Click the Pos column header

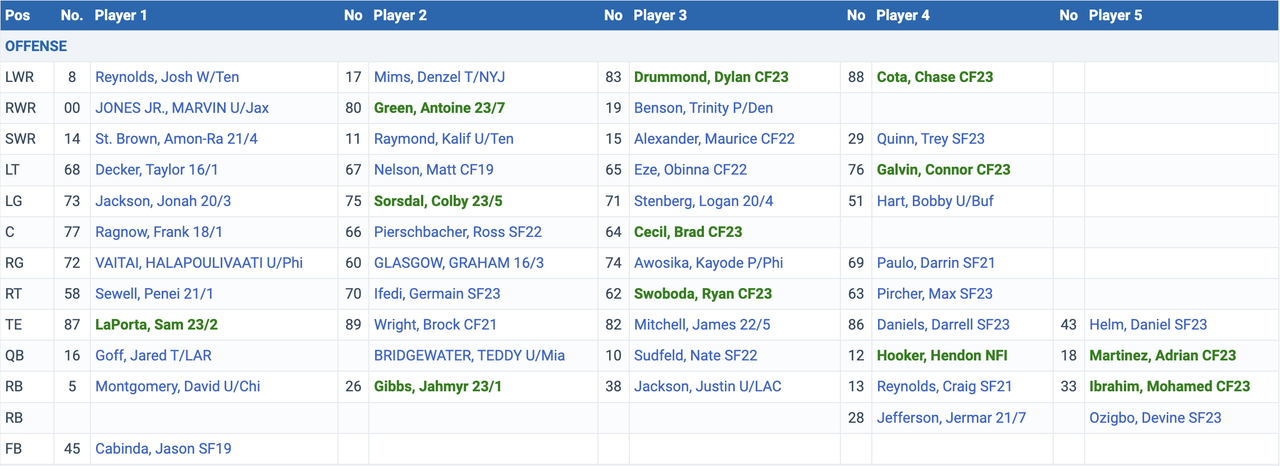coord(17,16)
